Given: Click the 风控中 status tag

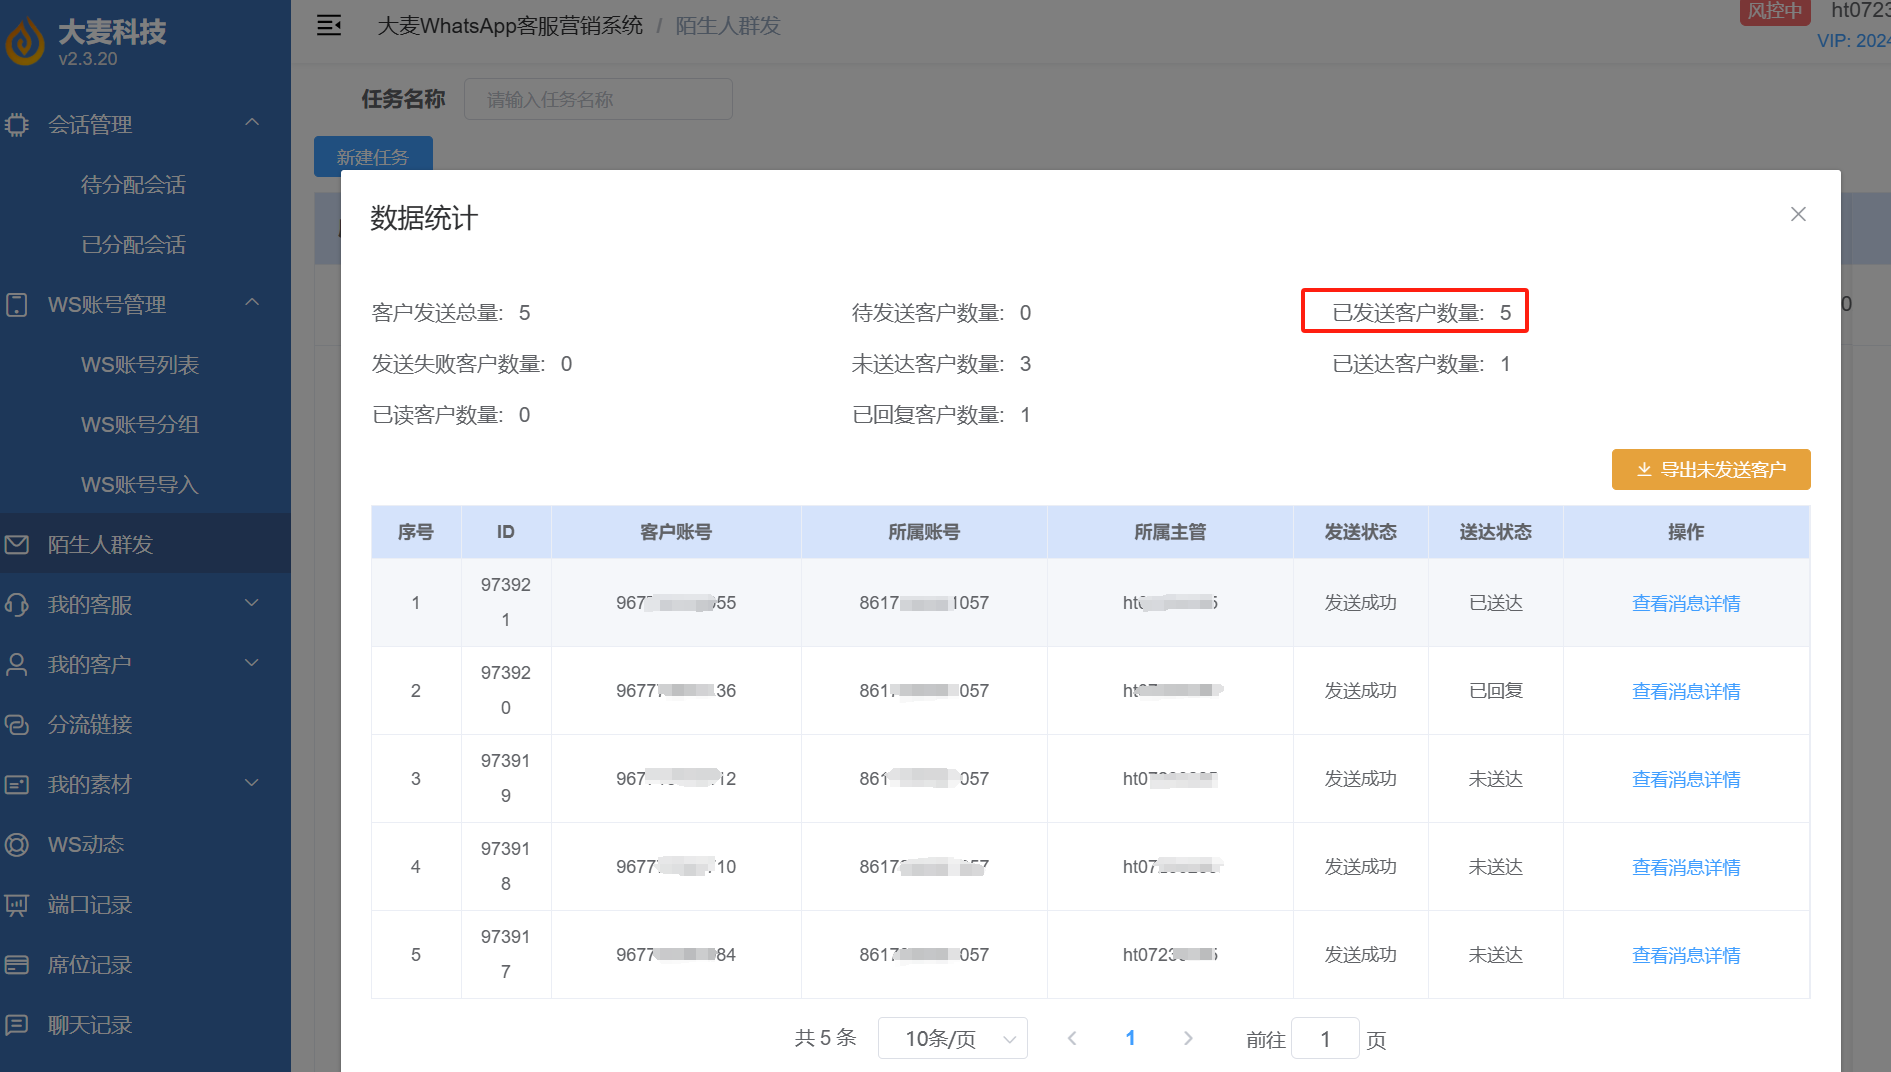Looking at the screenshot, I should tap(1775, 11).
